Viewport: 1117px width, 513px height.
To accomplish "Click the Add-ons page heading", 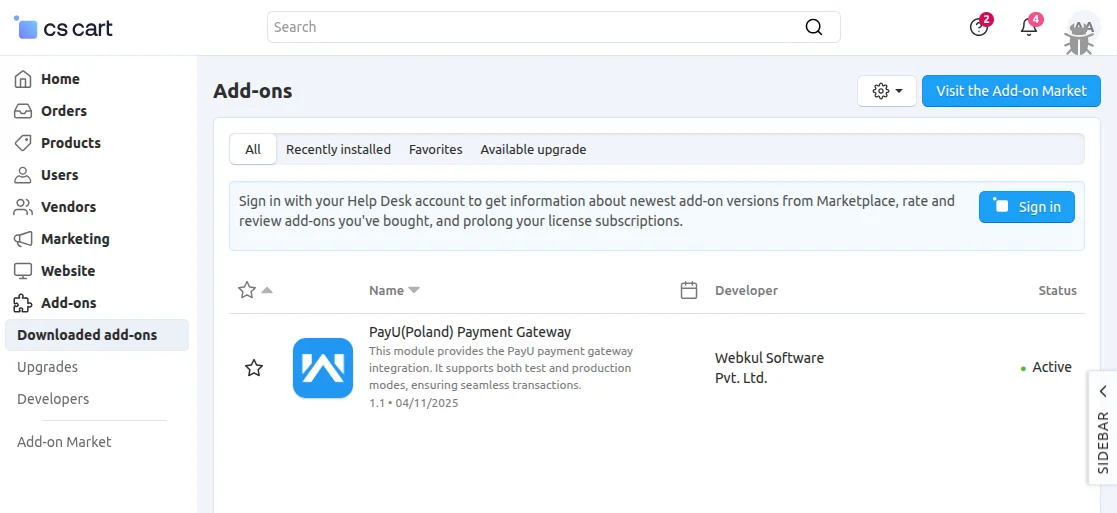I will point(253,91).
